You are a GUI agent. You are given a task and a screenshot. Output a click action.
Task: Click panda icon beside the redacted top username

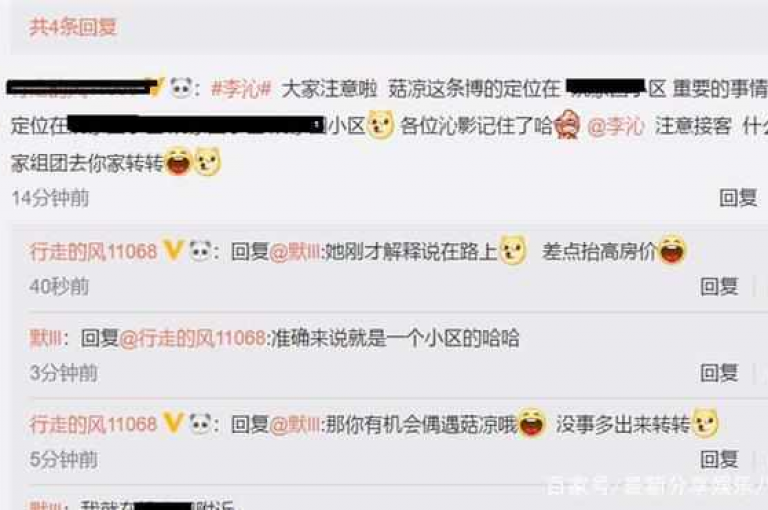(181, 88)
